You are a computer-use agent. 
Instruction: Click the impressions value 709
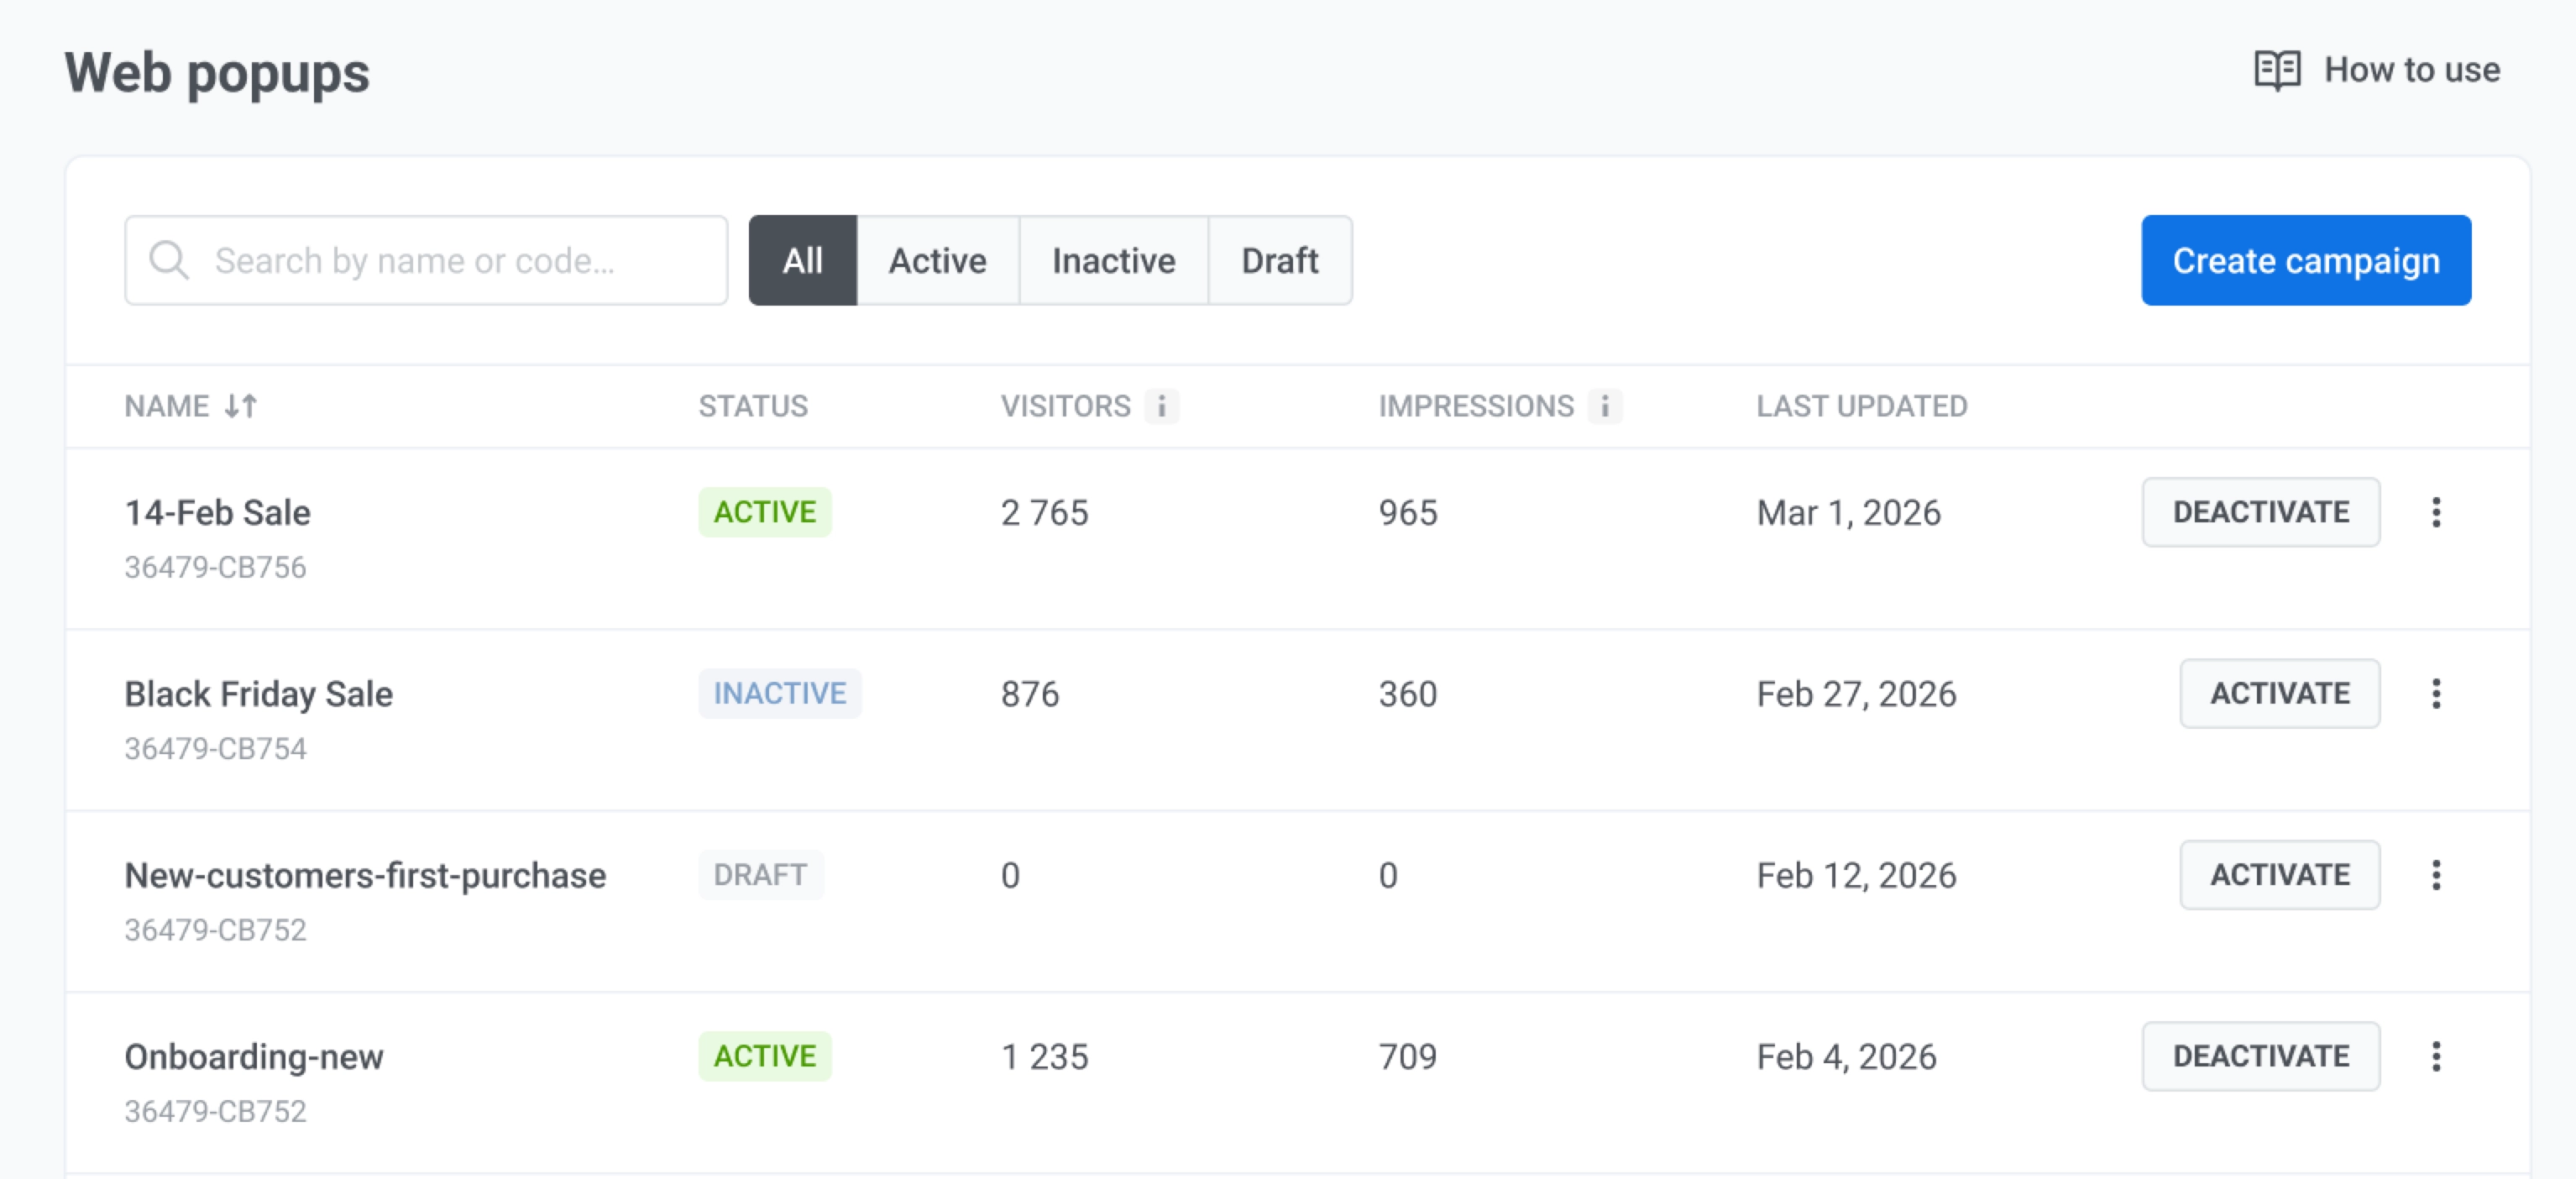(x=1407, y=1056)
